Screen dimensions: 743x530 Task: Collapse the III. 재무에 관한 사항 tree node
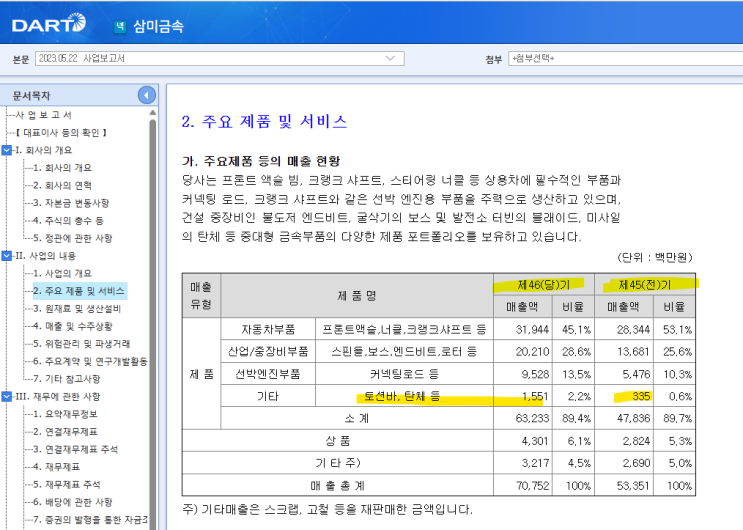(7, 396)
